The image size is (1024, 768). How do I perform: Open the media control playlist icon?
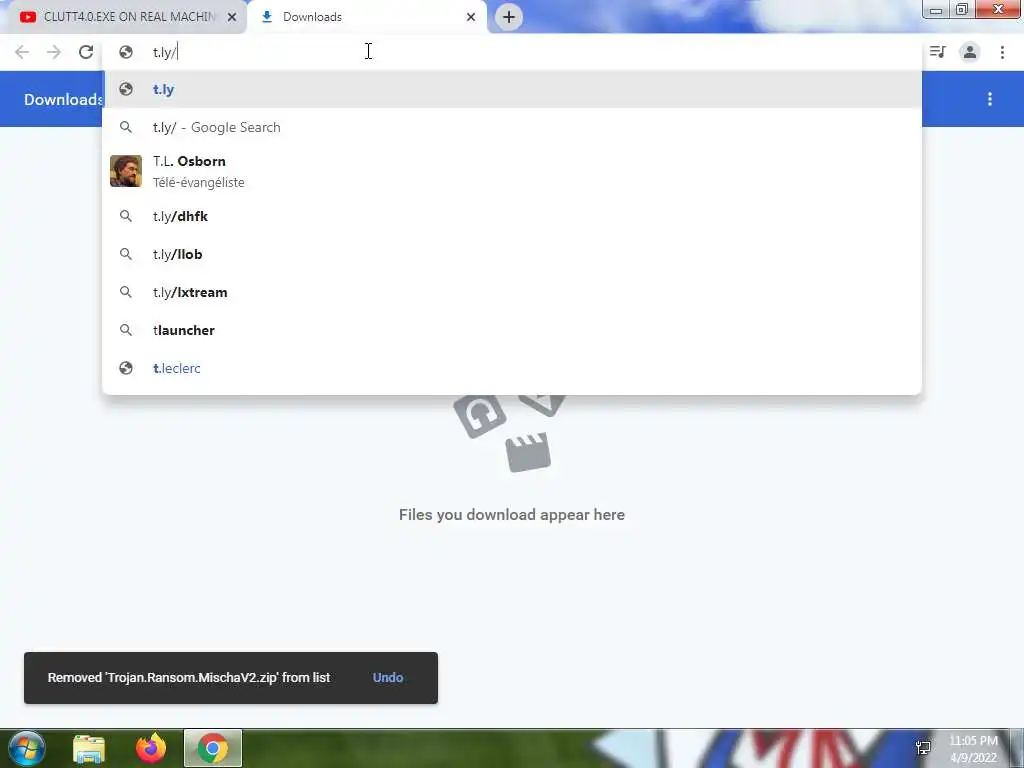[938, 52]
